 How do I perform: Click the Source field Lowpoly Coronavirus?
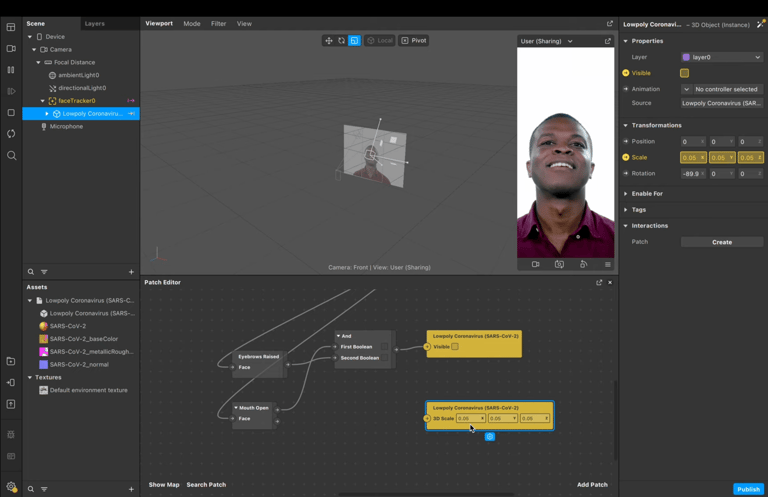[x=722, y=103]
